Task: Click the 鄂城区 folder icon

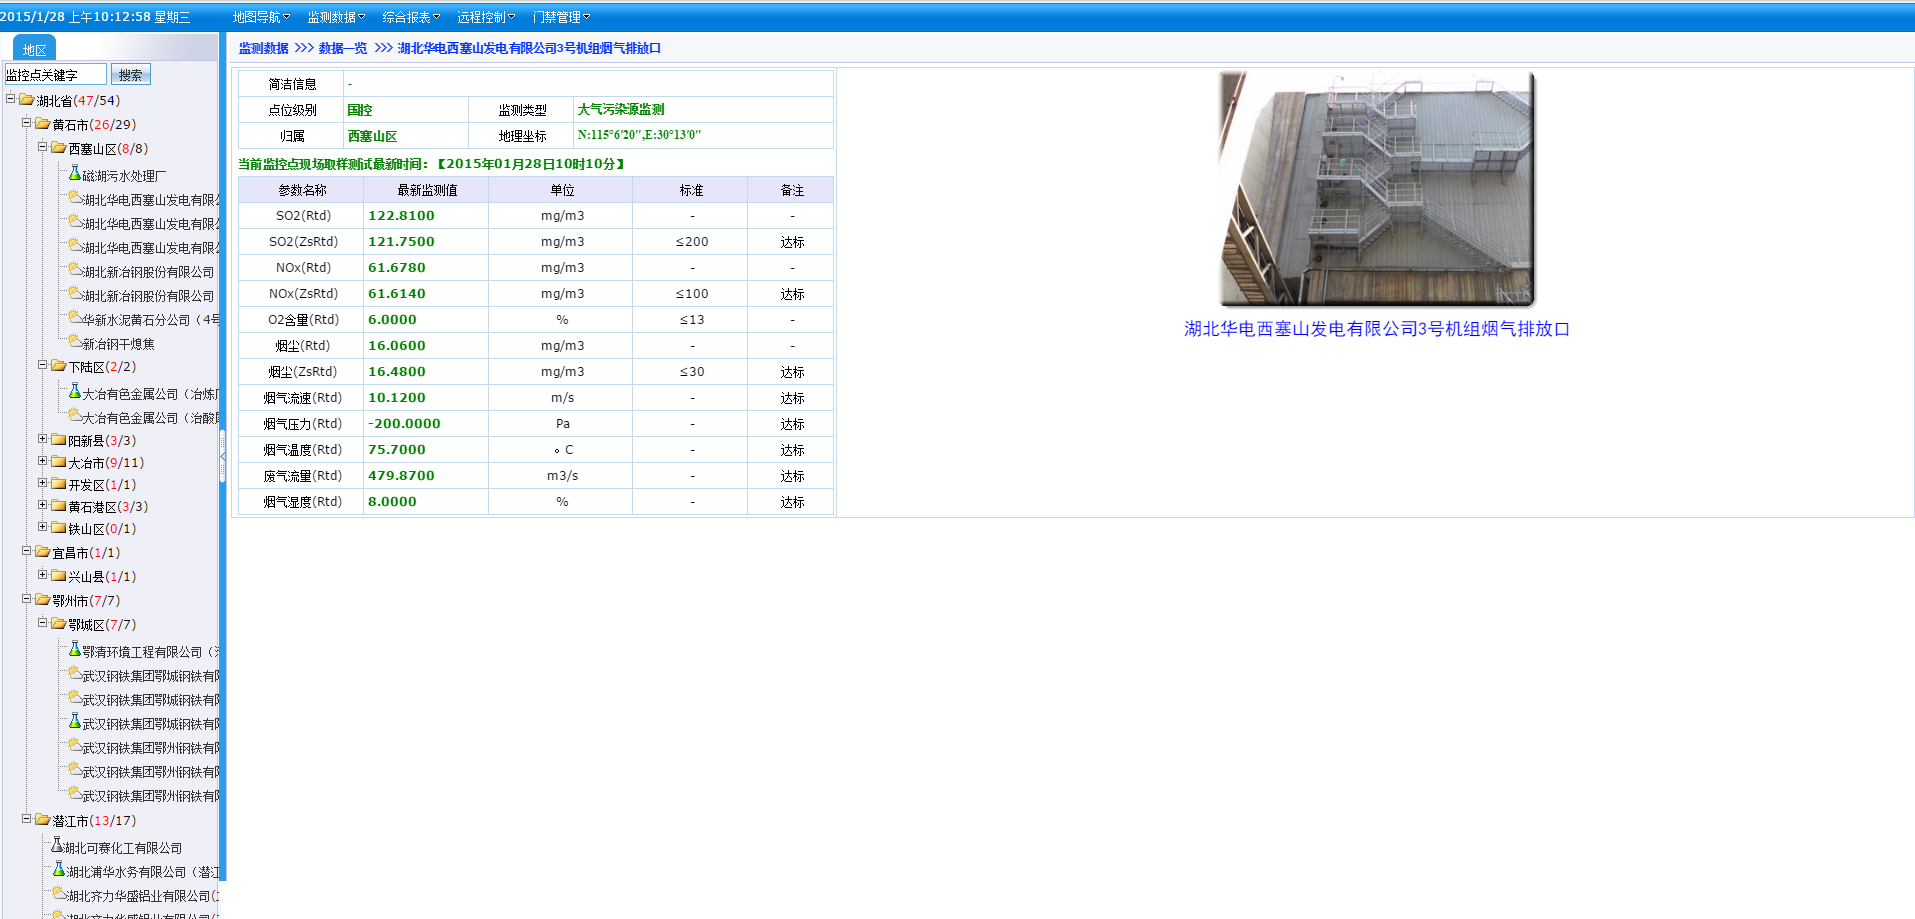Action: click(x=59, y=624)
